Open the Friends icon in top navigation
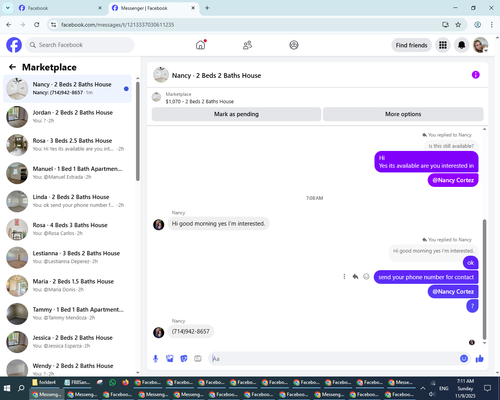 [247, 45]
